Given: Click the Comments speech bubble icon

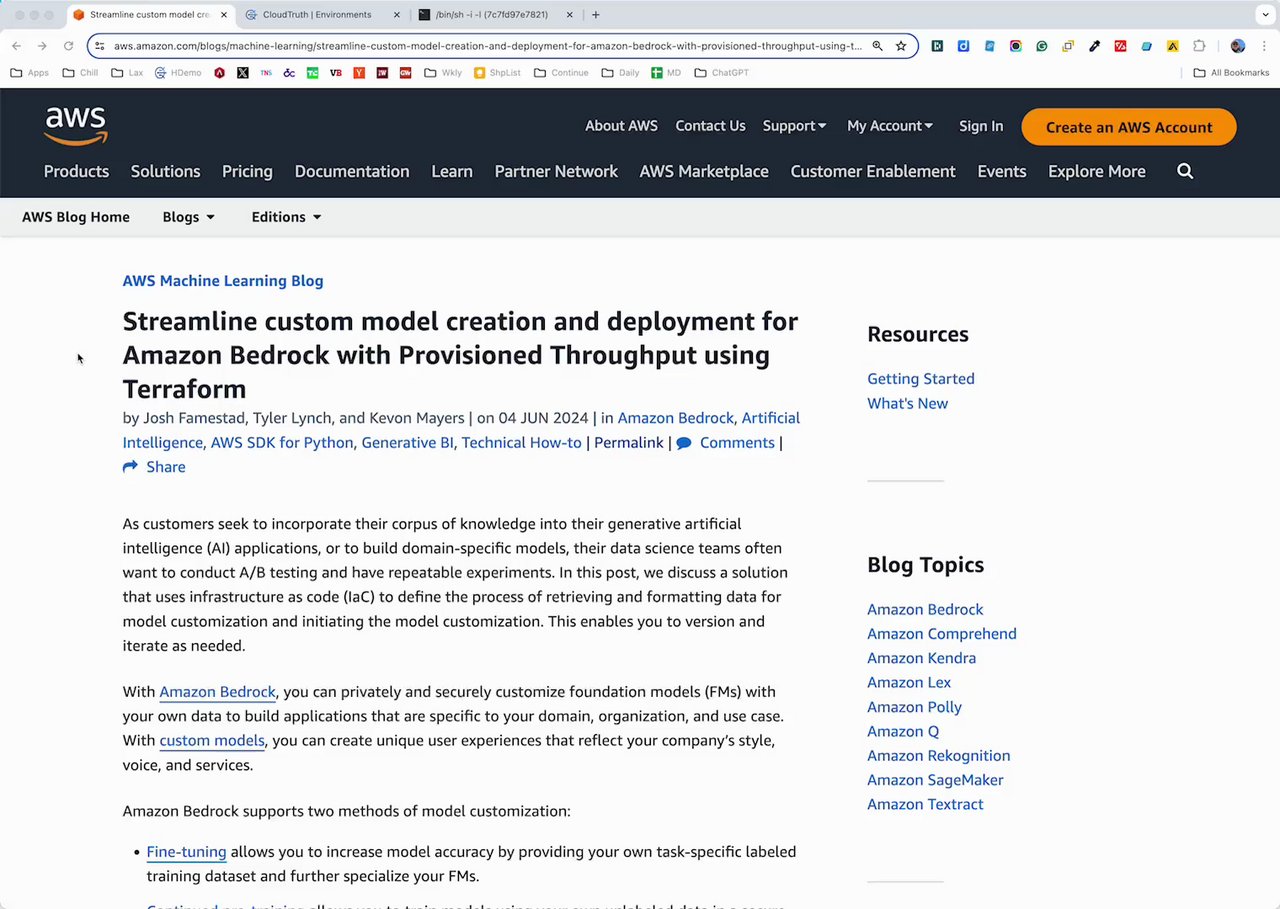Looking at the screenshot, I should (x=684, y=443).
